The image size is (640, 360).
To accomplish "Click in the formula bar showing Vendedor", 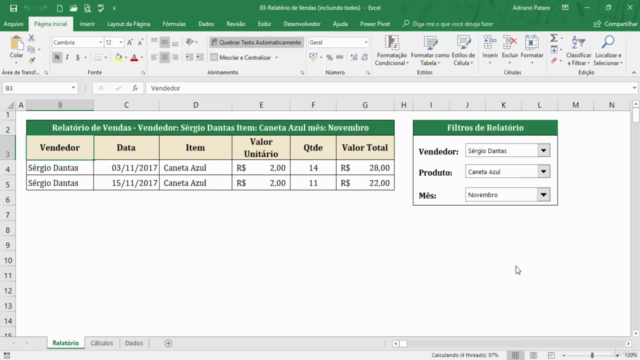I will pos(388,88).
